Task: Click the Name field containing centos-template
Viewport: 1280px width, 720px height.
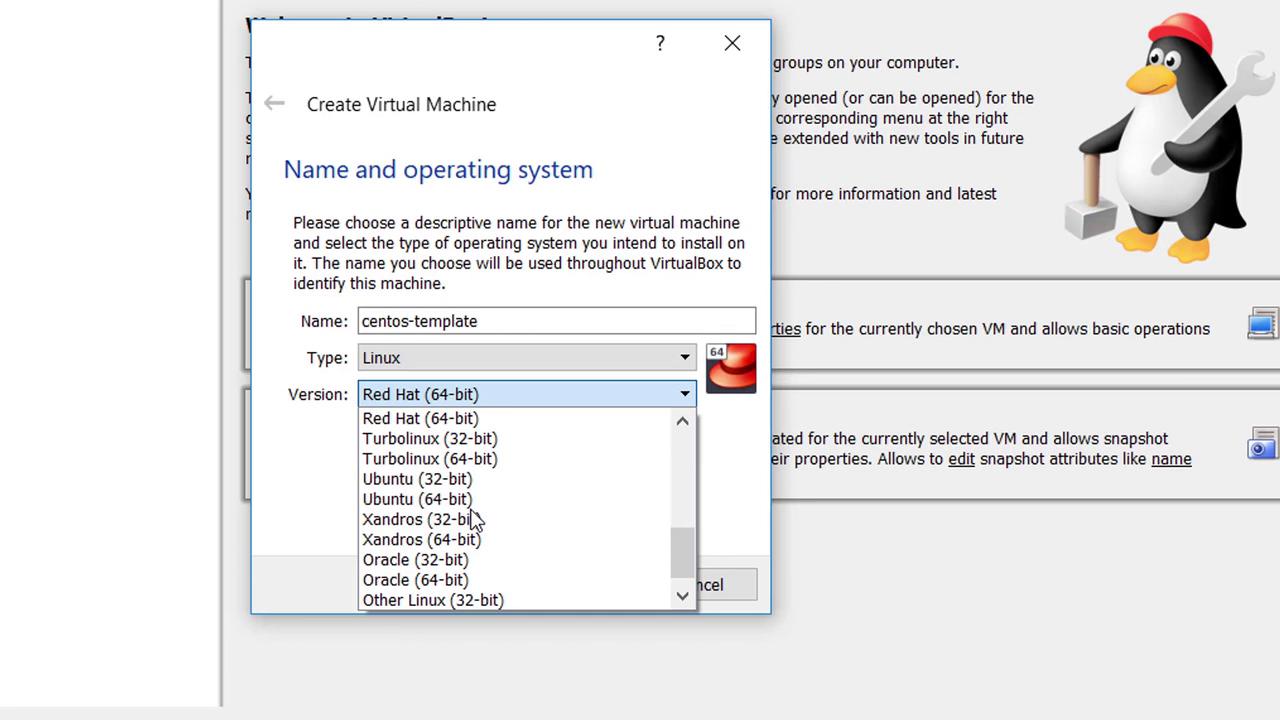Action: tap(556, 321)
